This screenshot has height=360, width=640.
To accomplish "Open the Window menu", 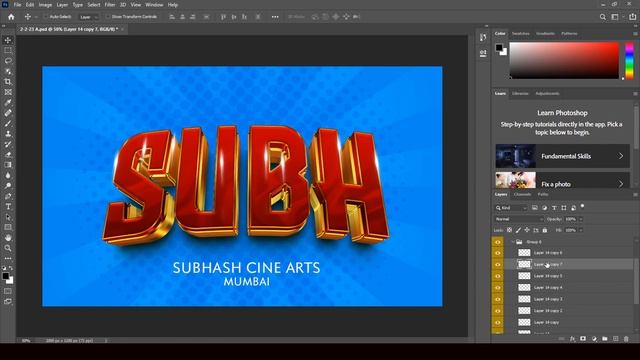I will coord(154,5).
